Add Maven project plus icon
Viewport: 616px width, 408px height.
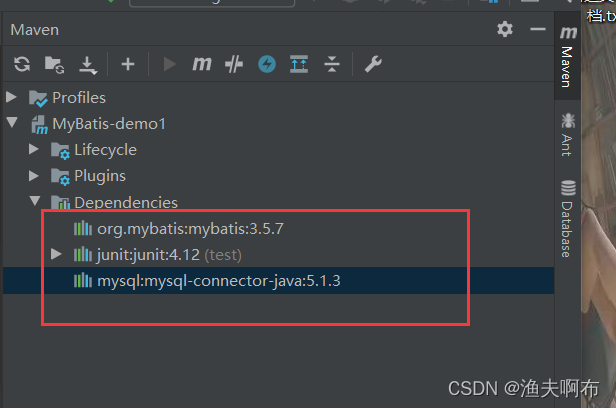click(x=128, y=64)
